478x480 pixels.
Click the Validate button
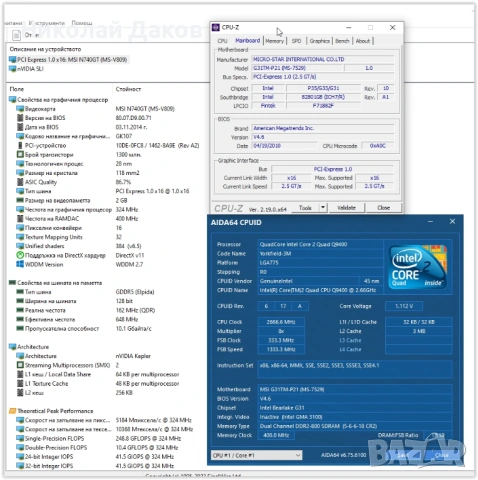click(346, 207)
